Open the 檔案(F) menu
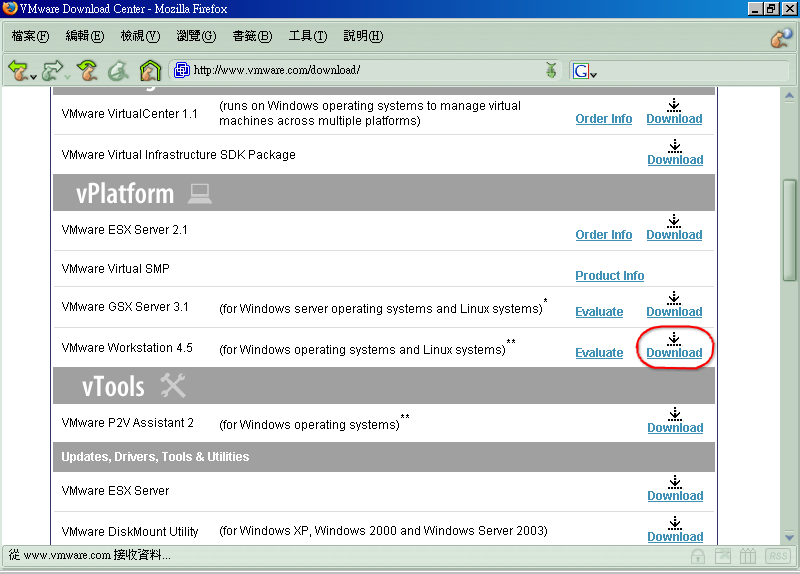Viewport: 800px width, 574px height. pos(29,36)
